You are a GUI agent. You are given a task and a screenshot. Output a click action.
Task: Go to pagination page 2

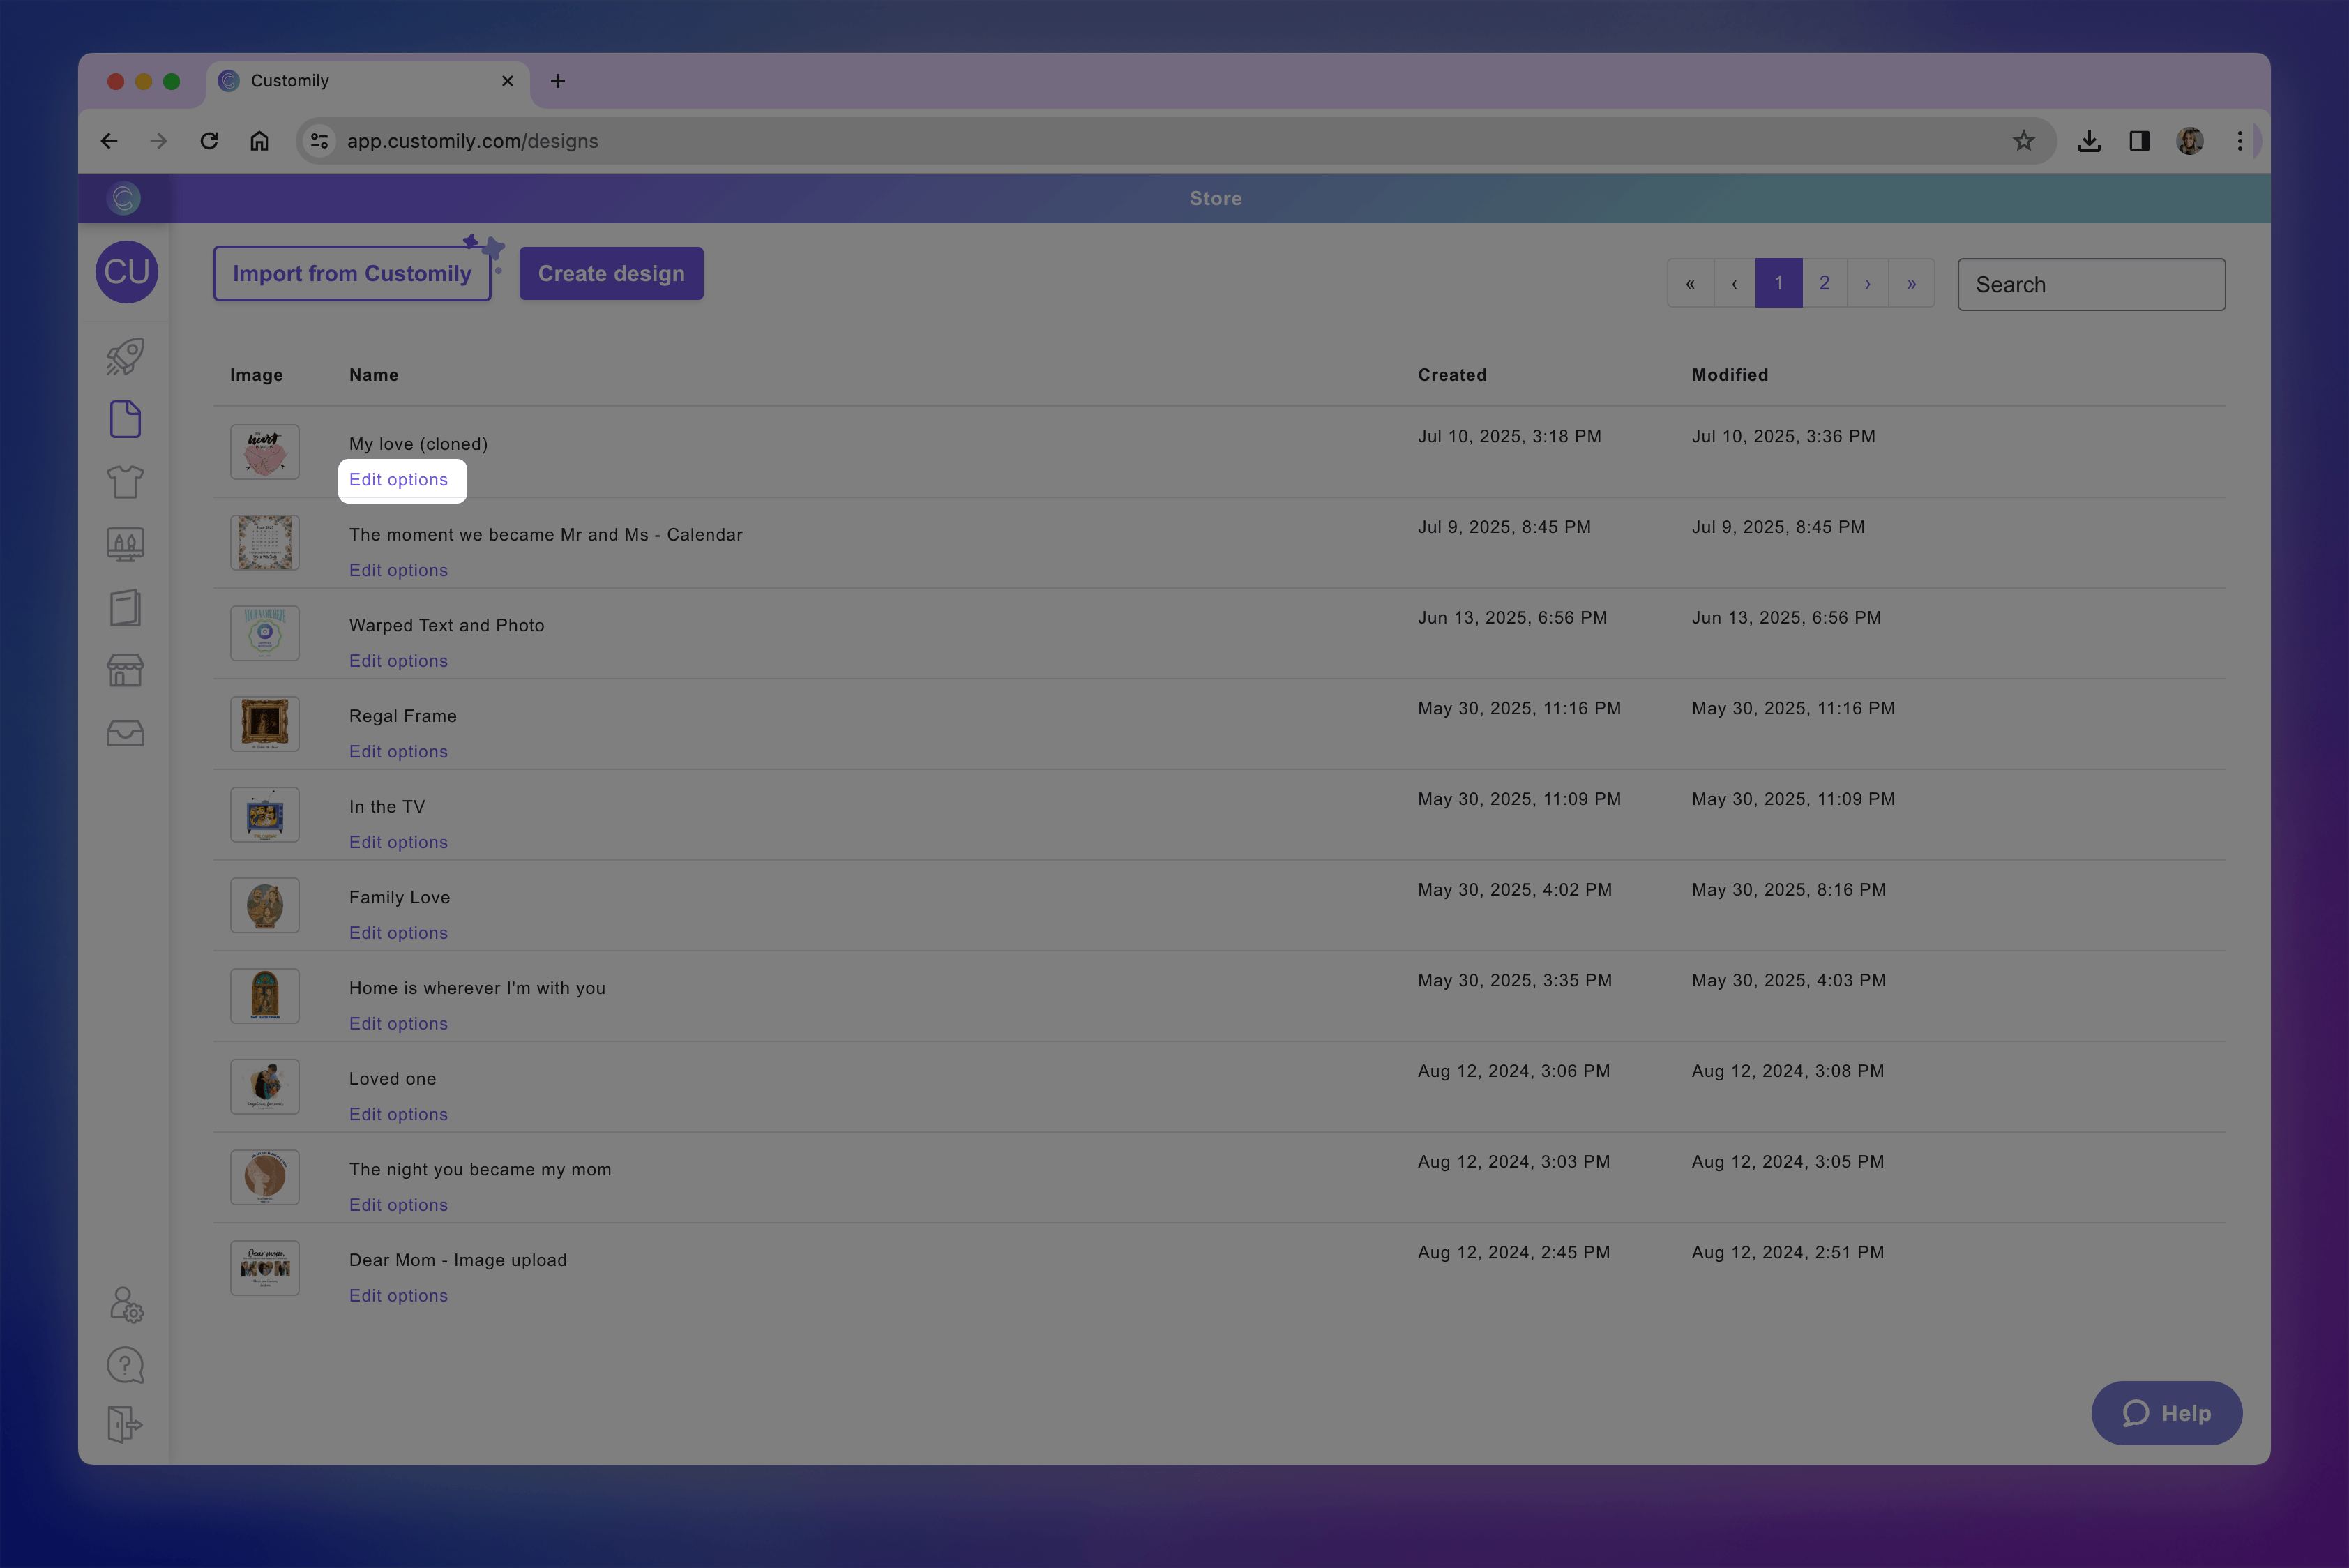click(1824, 284)
